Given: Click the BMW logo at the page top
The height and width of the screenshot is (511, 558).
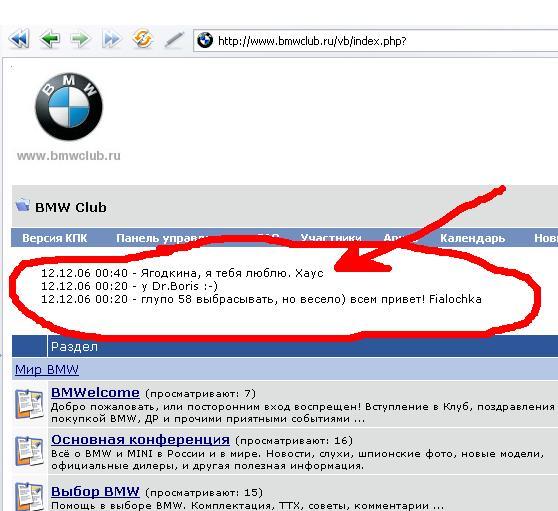Looking at the screenshot, I should (69, 106).
